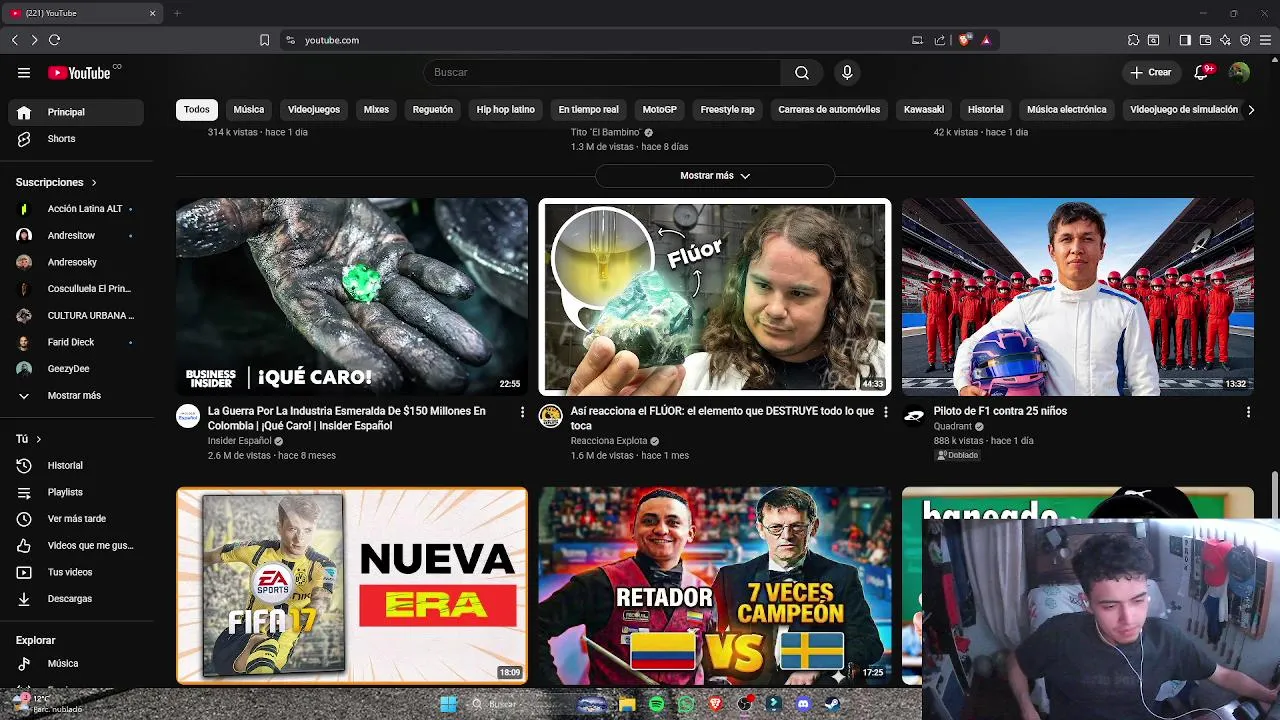Open the Andresitow subscription
Screen dimensions: 1280x720
pos(76,235)
